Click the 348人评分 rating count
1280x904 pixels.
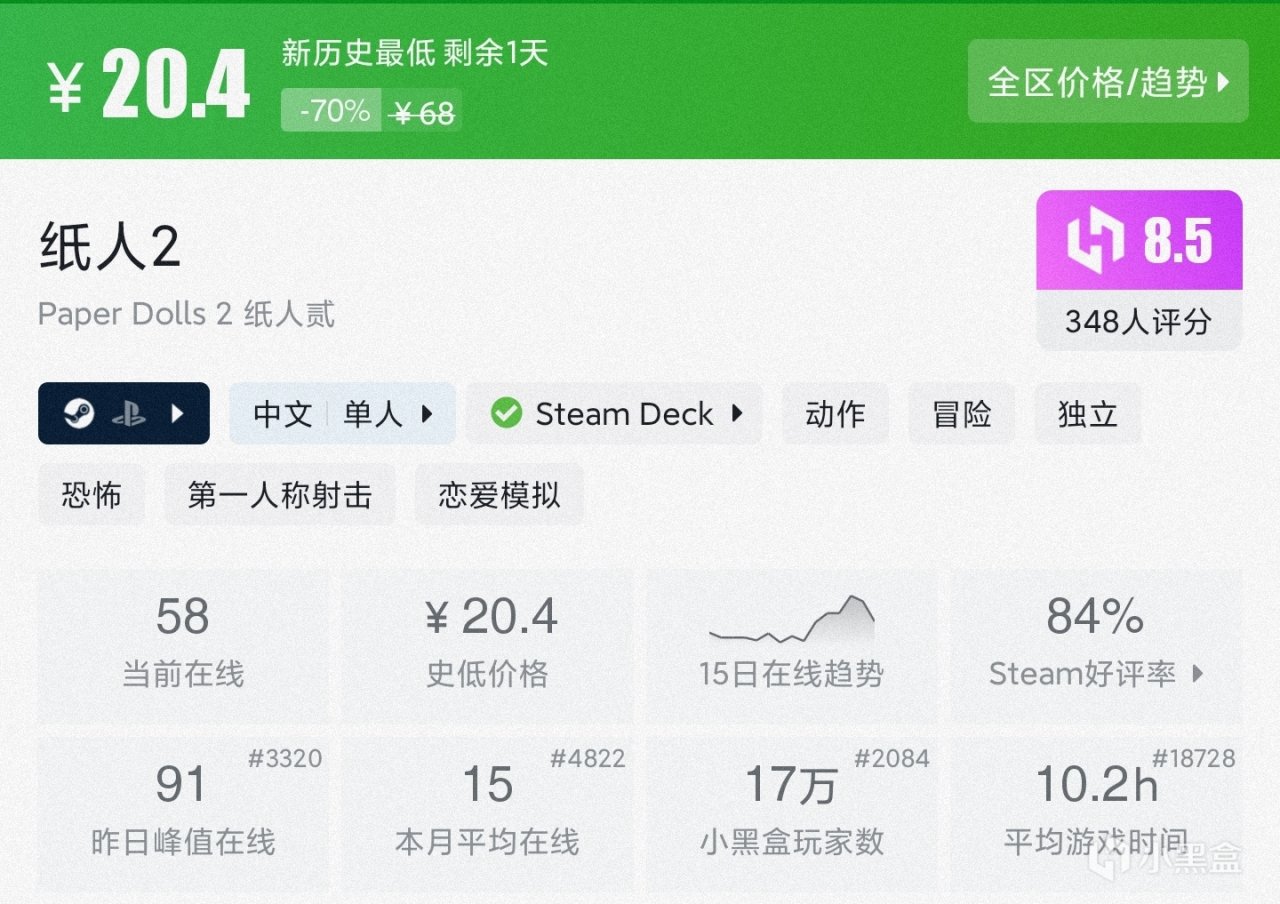click(1138, 321)
